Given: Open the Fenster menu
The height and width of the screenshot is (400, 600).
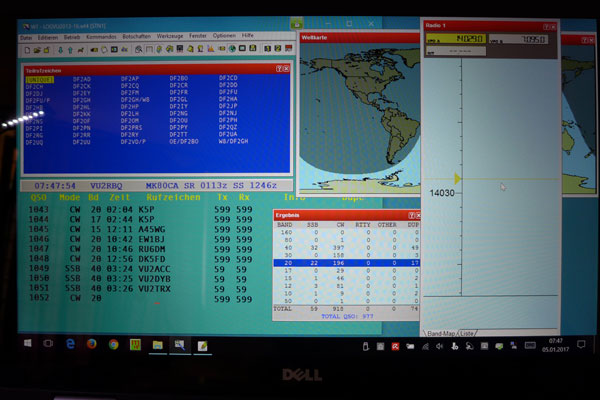Looking at the screenshot, I should 198,36.
